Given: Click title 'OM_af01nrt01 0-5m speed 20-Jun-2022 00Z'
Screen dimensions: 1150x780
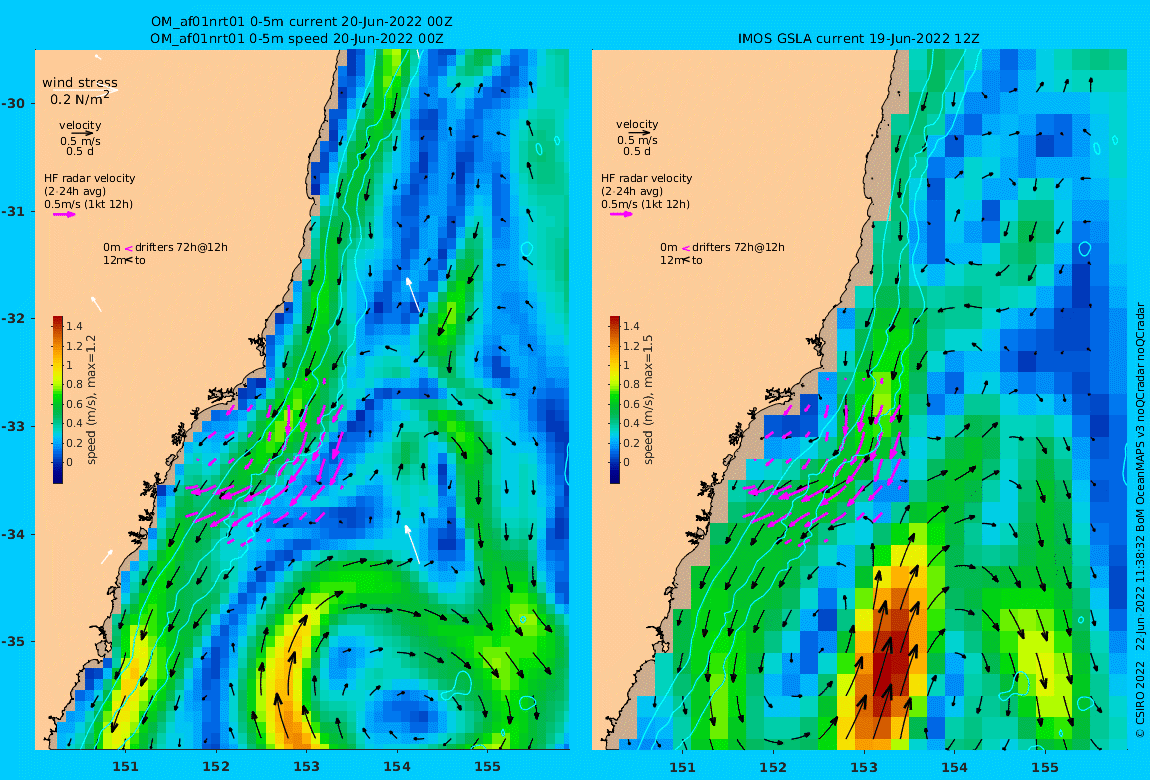Looking at the screenshot, I should point(296,38).
